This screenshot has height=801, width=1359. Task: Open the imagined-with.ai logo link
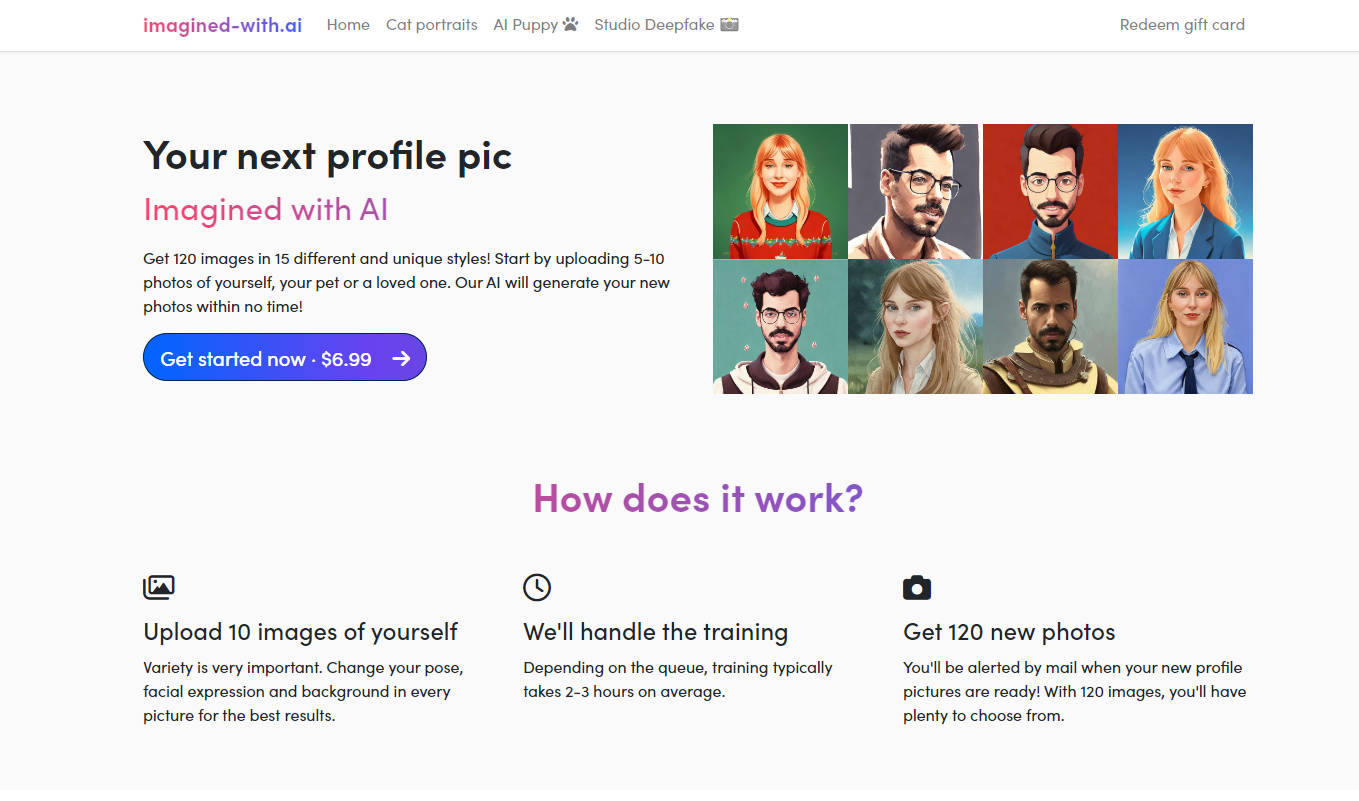tap(222, 25)
